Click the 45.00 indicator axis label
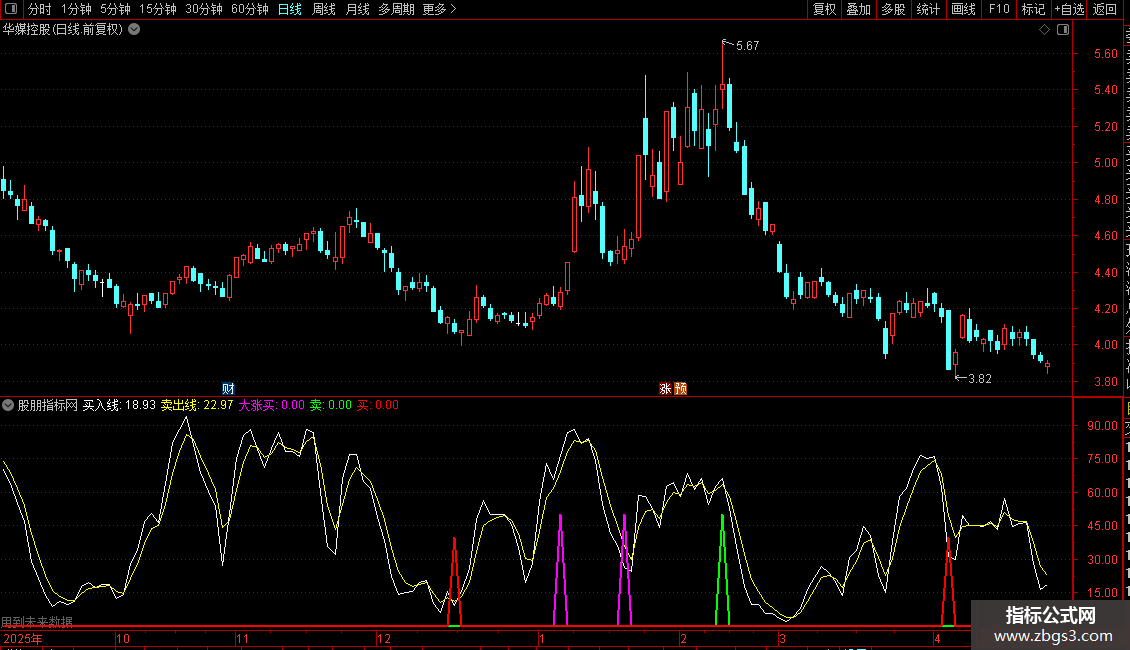Screen dimensions: 1130x650 pos(1103,525)
